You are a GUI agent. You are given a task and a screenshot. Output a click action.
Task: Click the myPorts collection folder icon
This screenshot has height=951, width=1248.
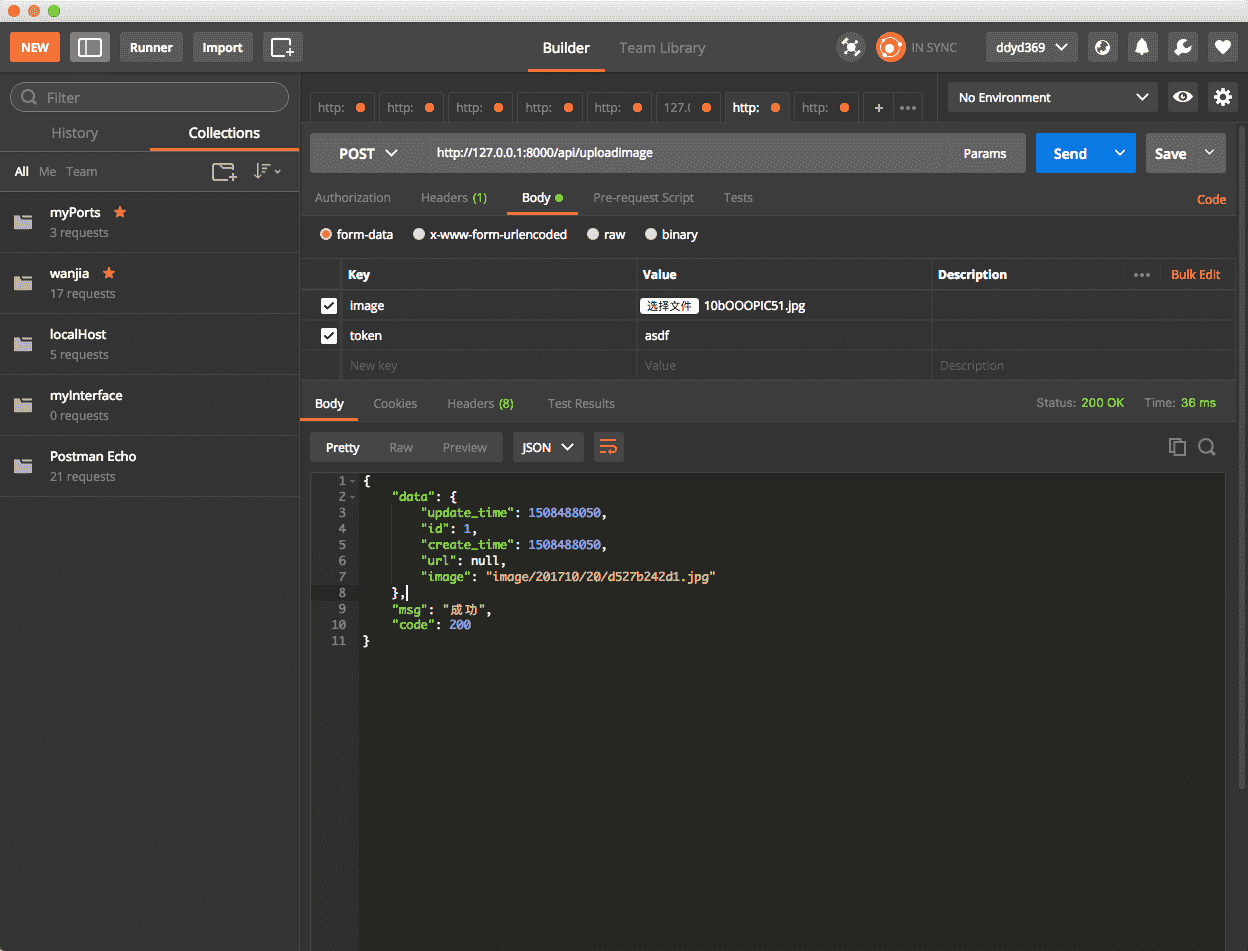[x=23, y=222]
